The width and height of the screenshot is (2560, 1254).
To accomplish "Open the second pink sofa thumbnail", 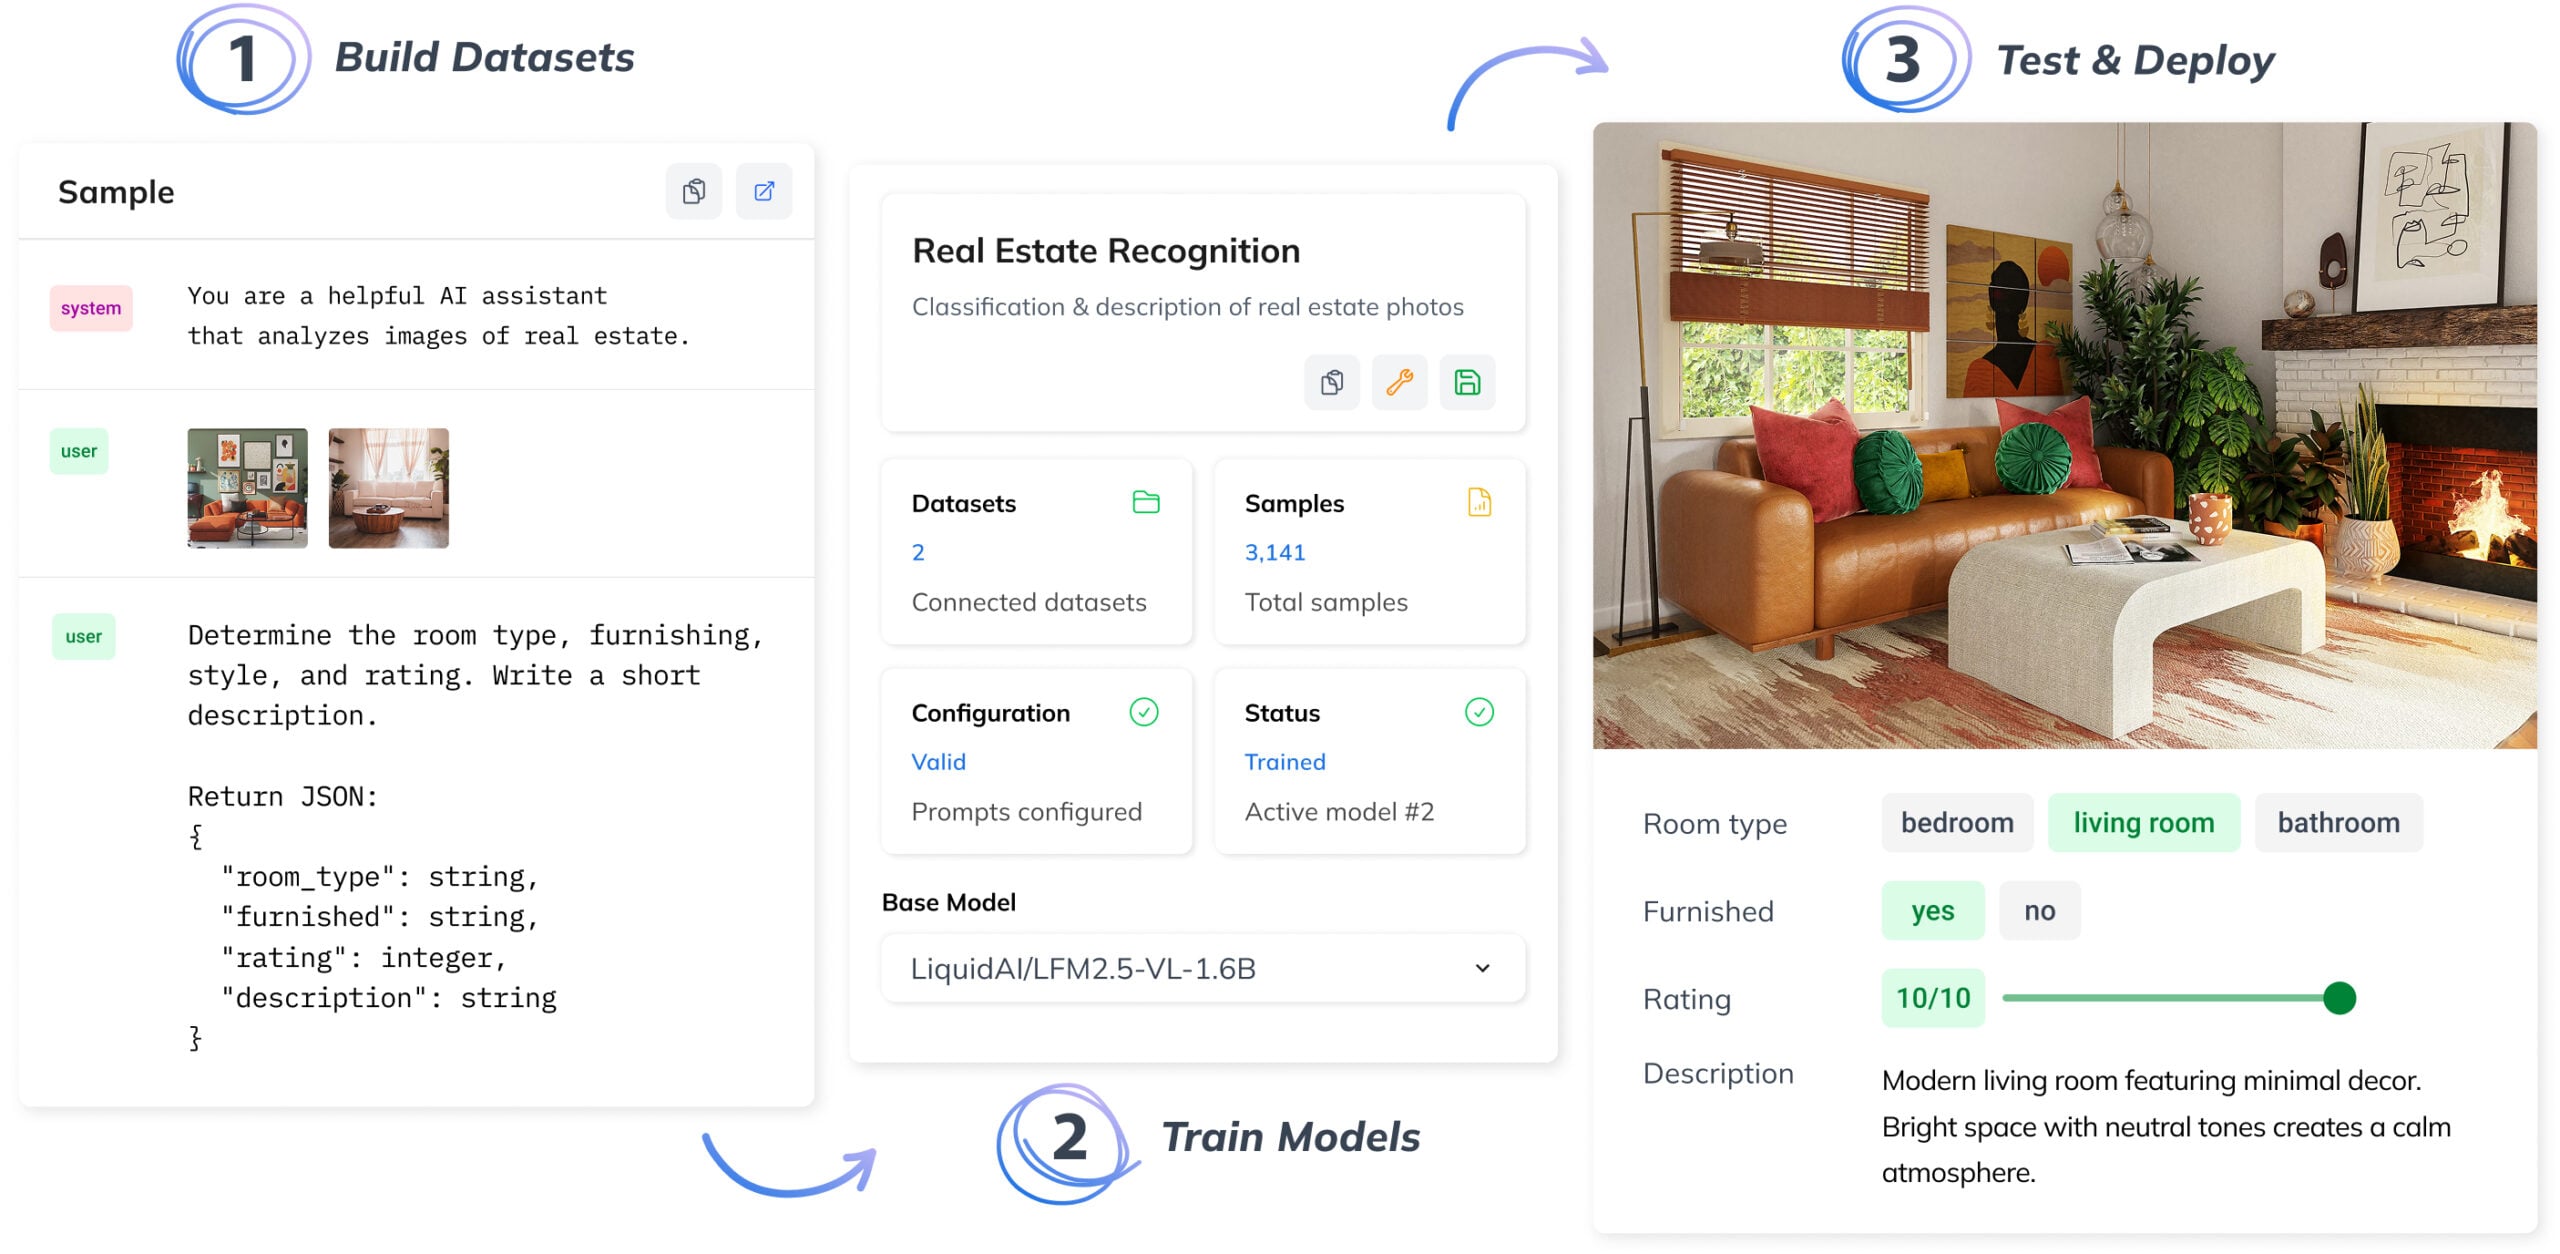I will pyautogui.click(x=388, y=487).
